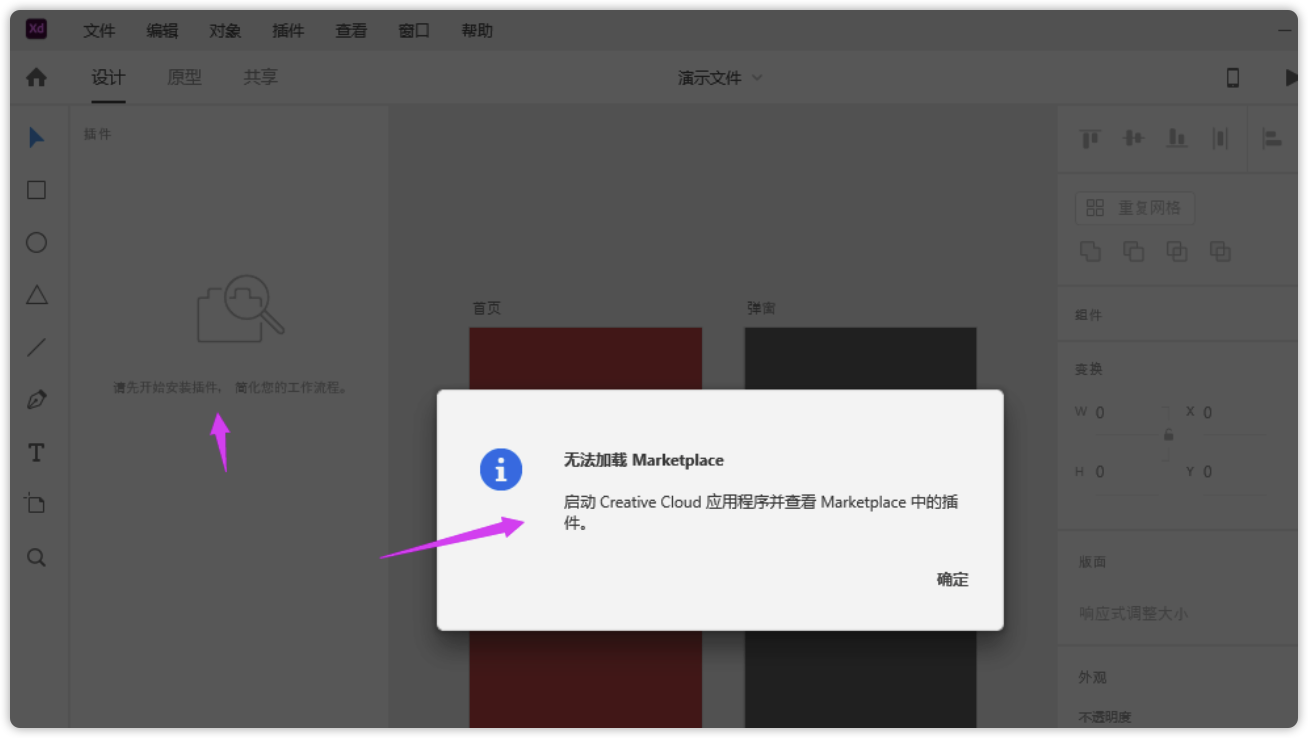Toggle the aspect ratio lock

[1168, 435]
